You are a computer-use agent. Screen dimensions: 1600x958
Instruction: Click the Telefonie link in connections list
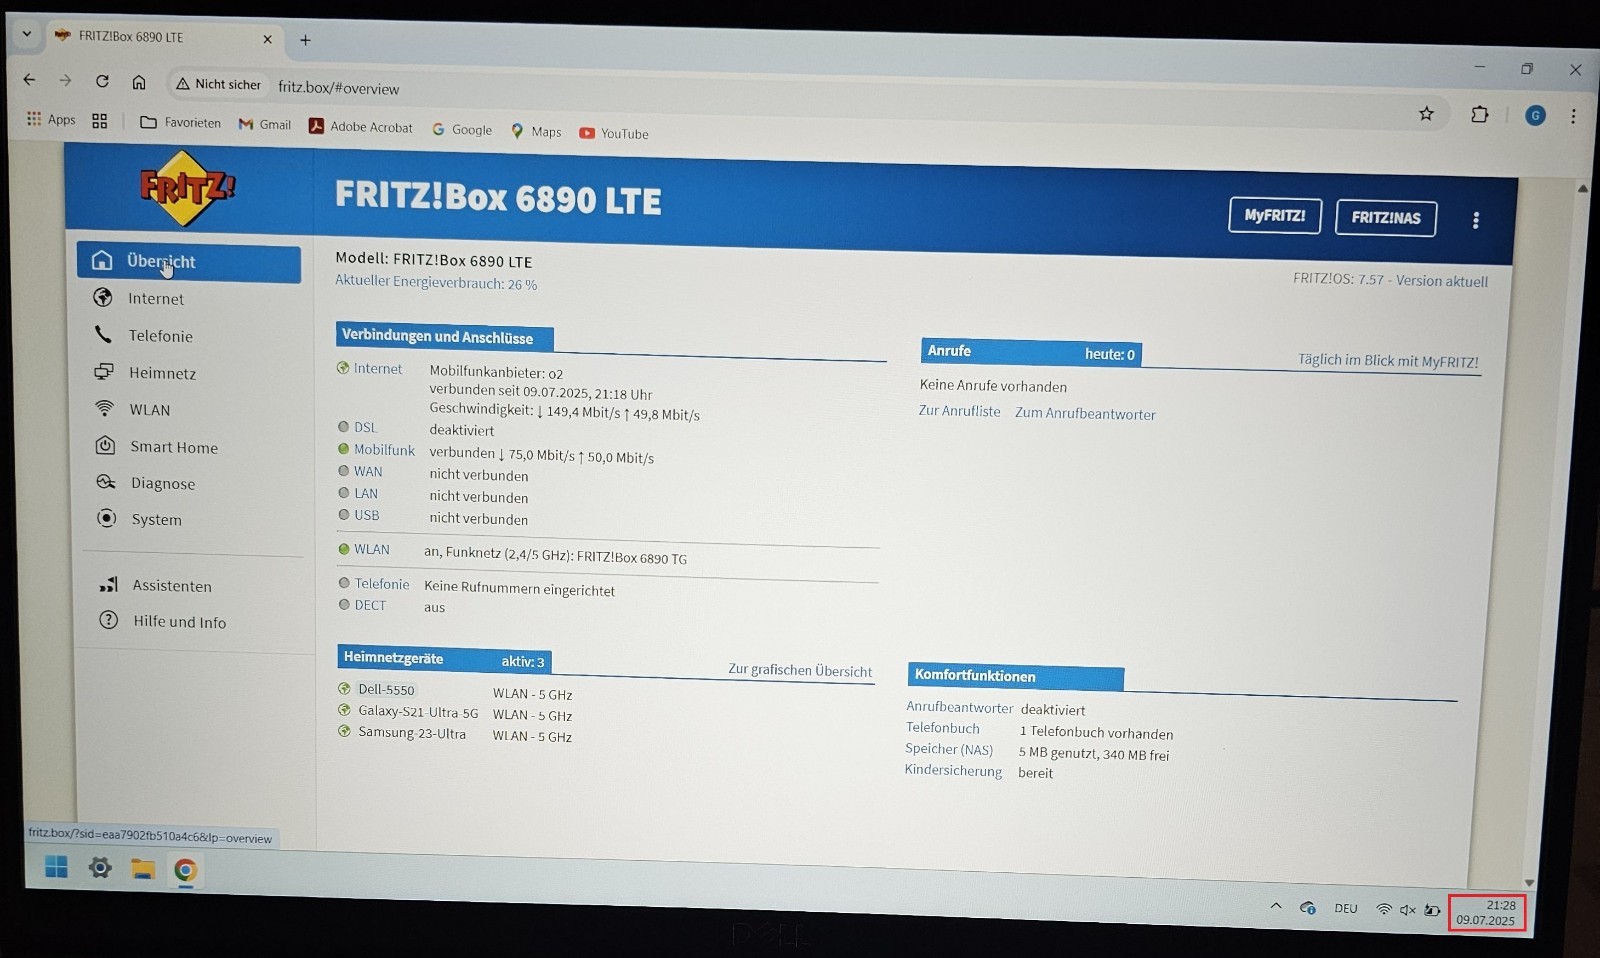(382, 584)
